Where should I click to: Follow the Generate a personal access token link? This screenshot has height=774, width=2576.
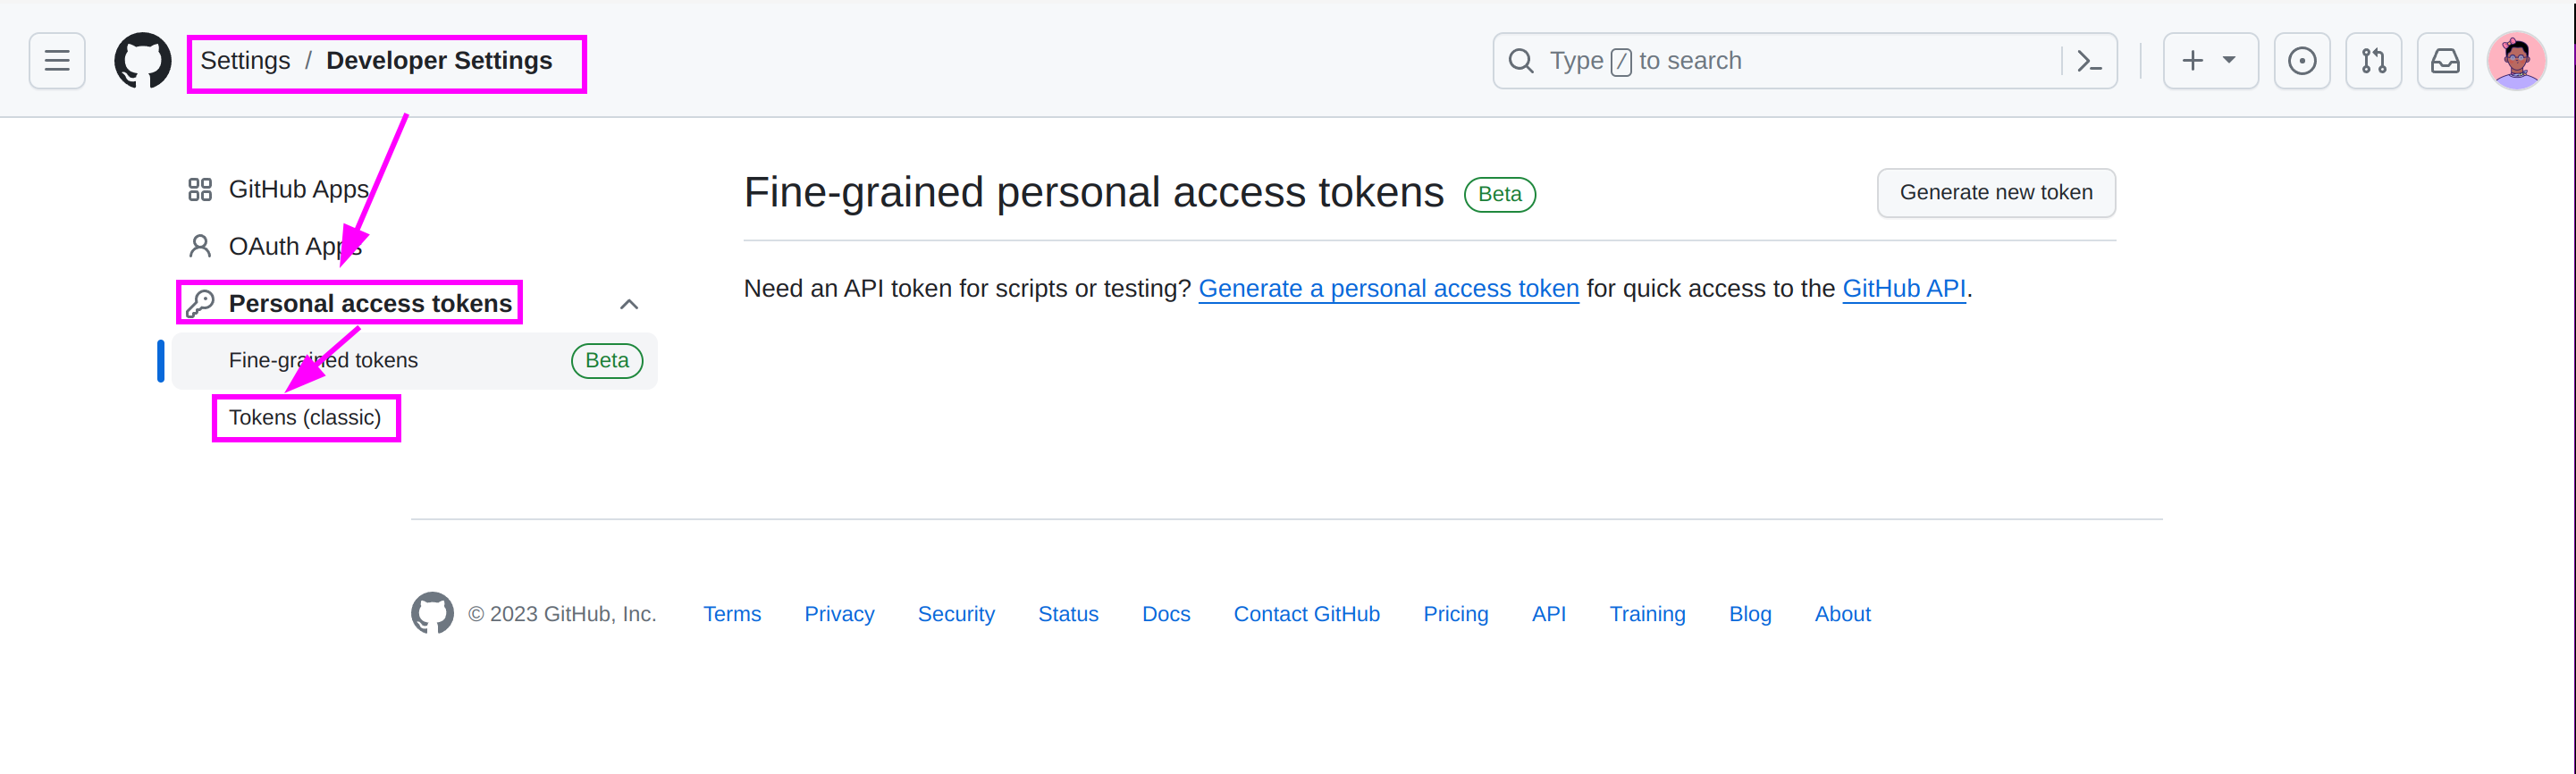point(1388,289)
